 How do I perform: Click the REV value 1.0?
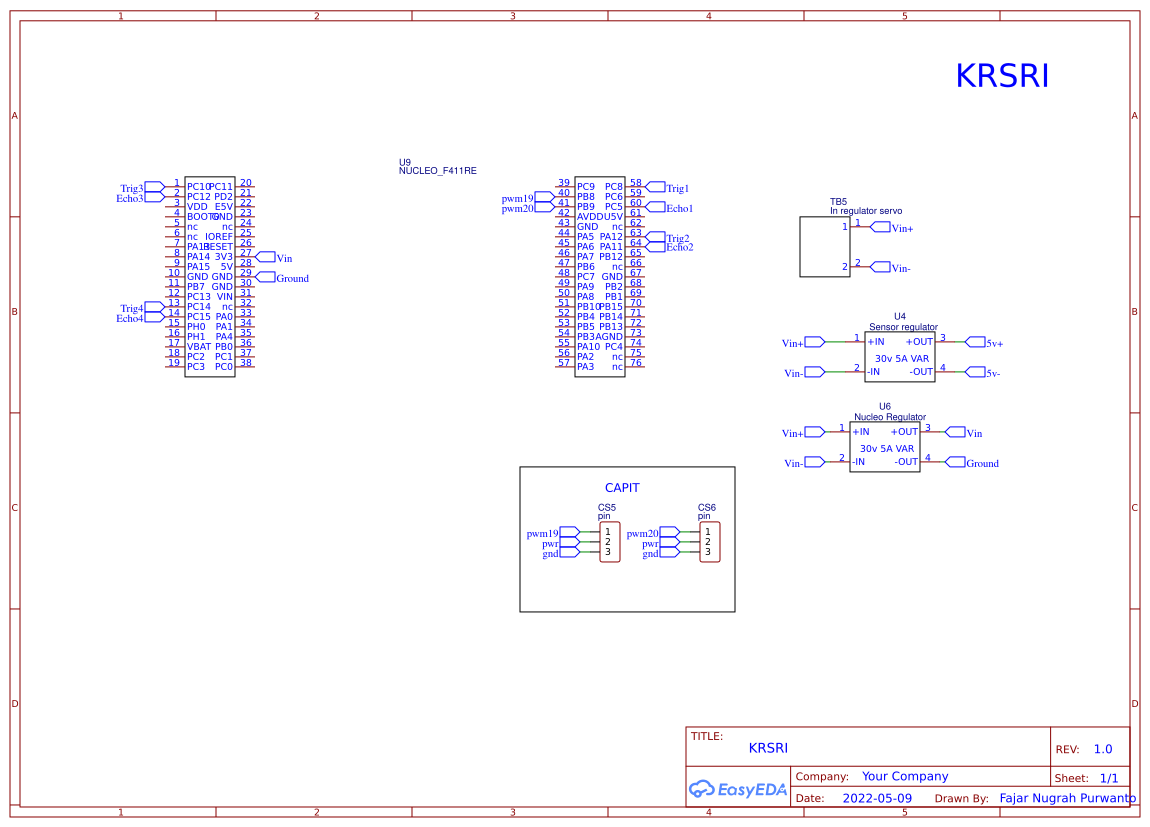click(1102, 749)
